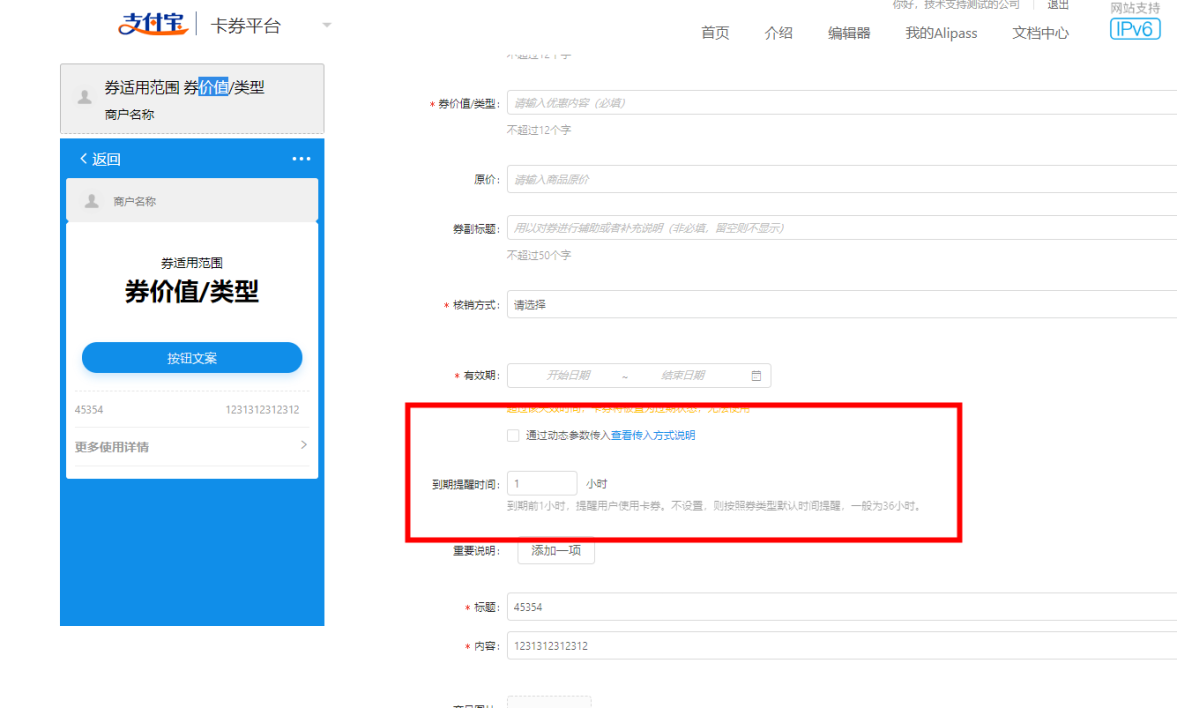
Task: Click the 券副标题 input field
Action: [x=841, y=228]
